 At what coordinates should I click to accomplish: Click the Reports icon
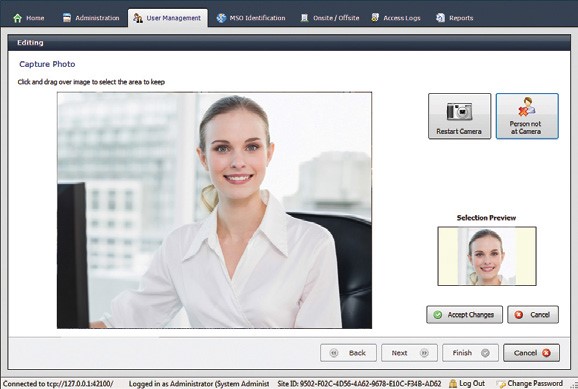(x=440, y=18)
